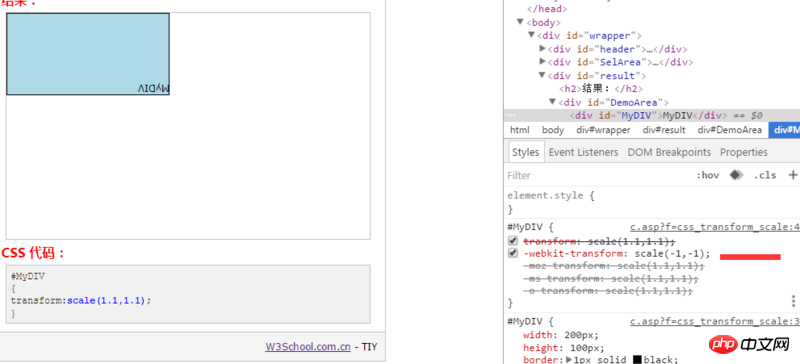Click the flipped light-blue MyDIV box
800x364 pixels.
(x=88, y=54)
